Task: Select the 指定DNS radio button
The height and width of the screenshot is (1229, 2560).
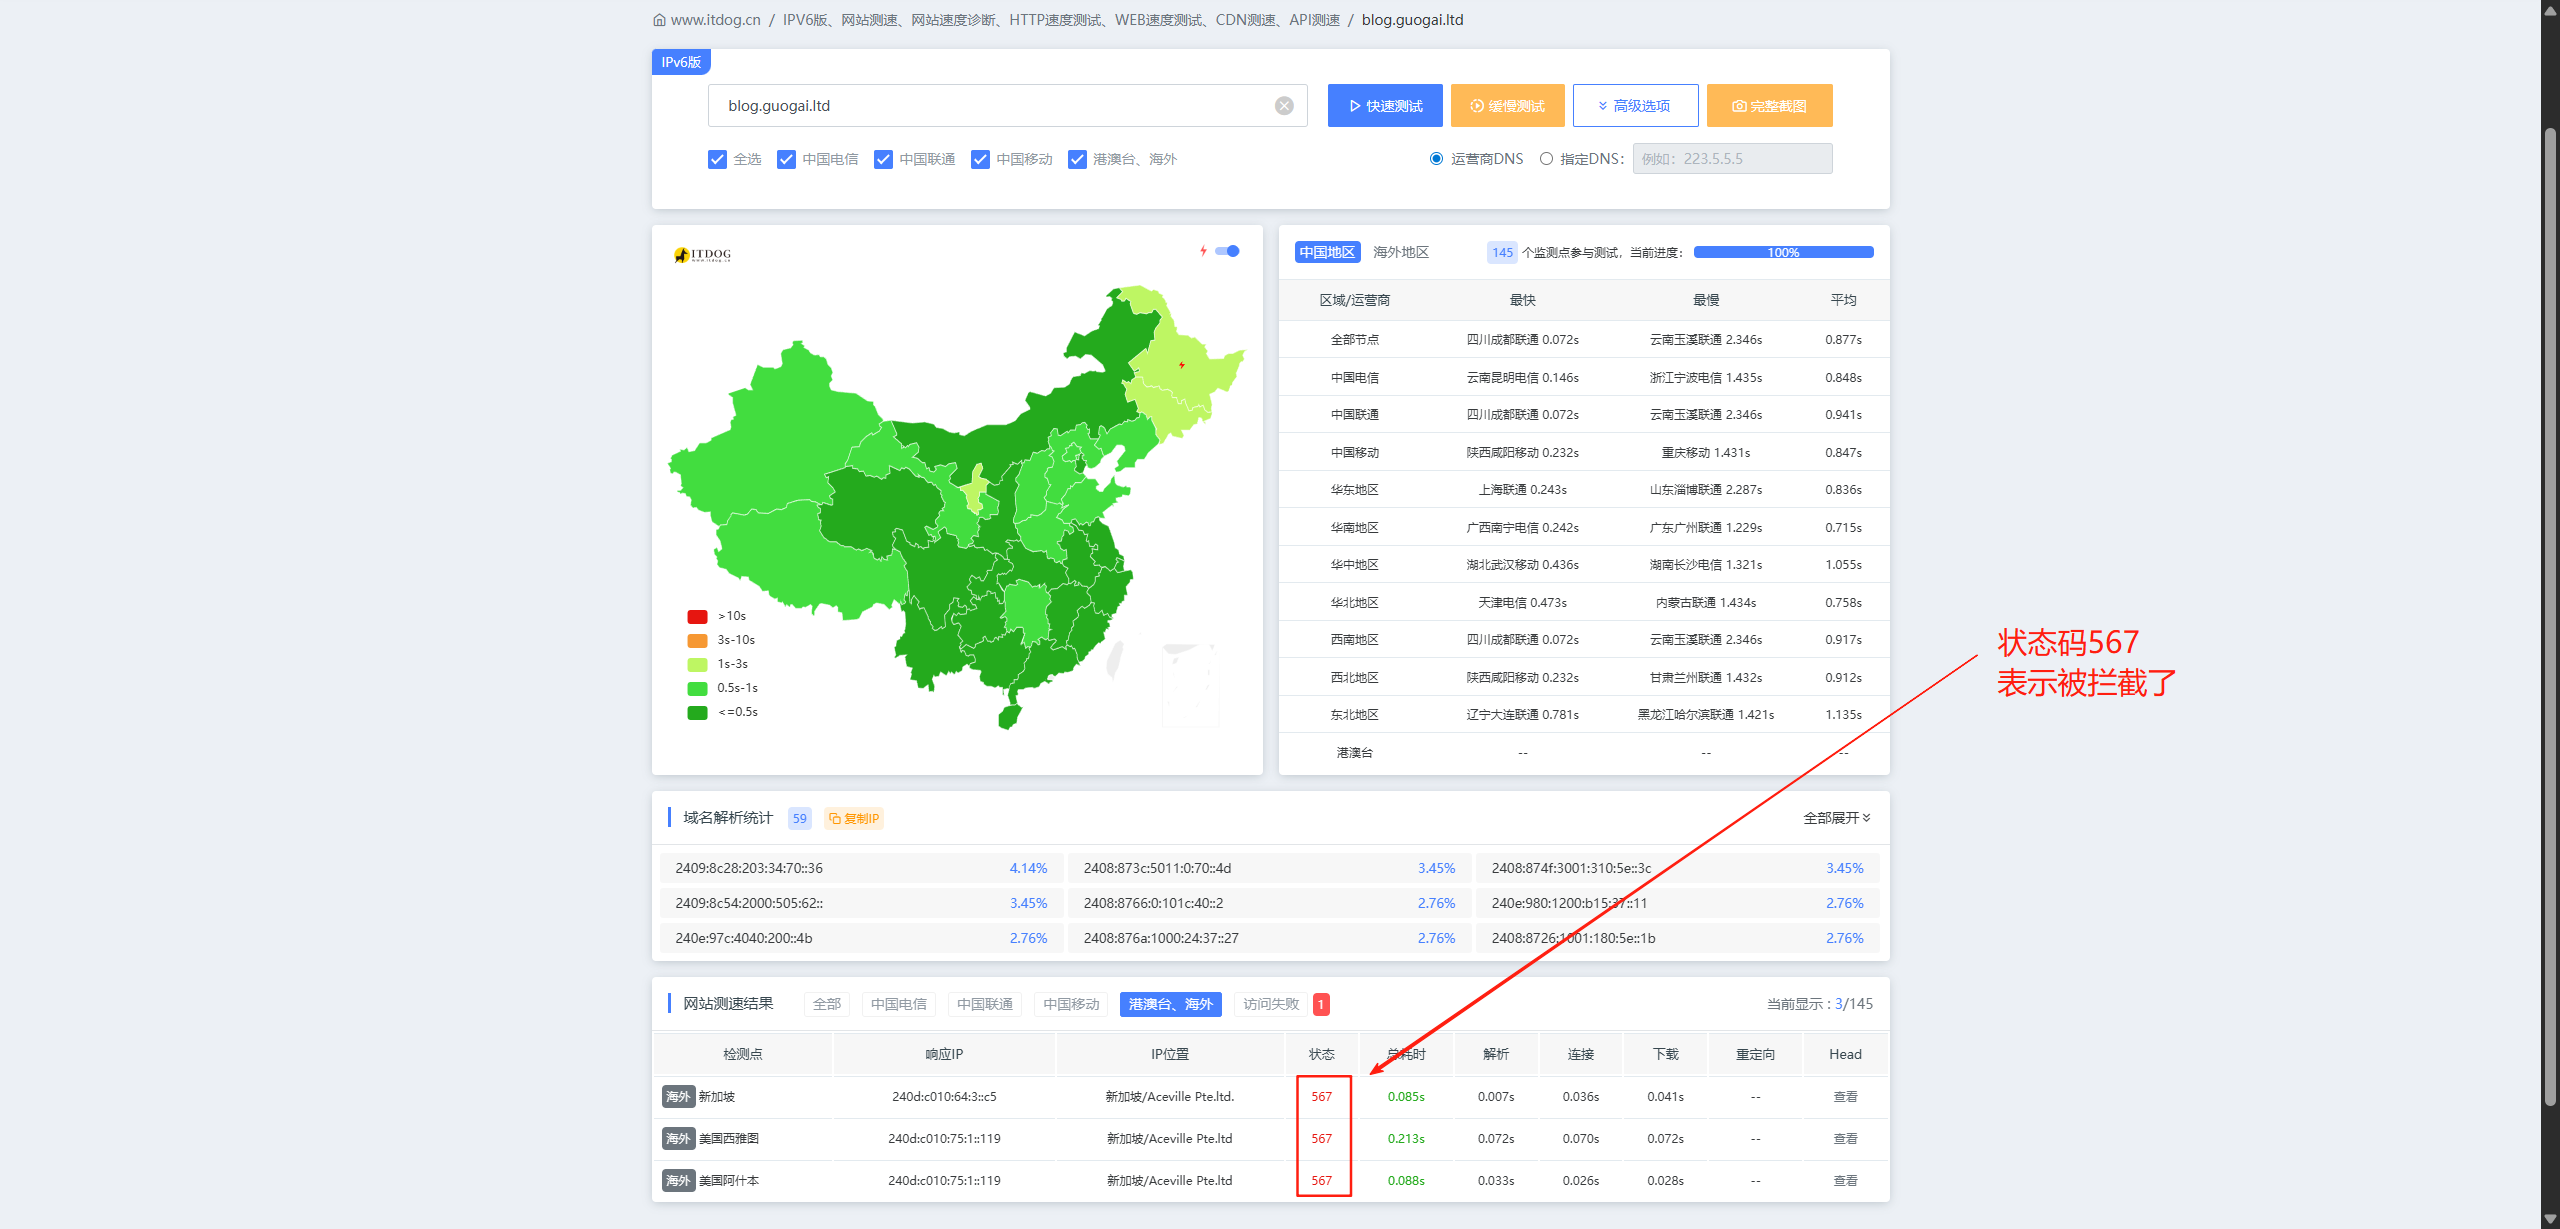Action: pyautogui.click(x=1546, y=159)
